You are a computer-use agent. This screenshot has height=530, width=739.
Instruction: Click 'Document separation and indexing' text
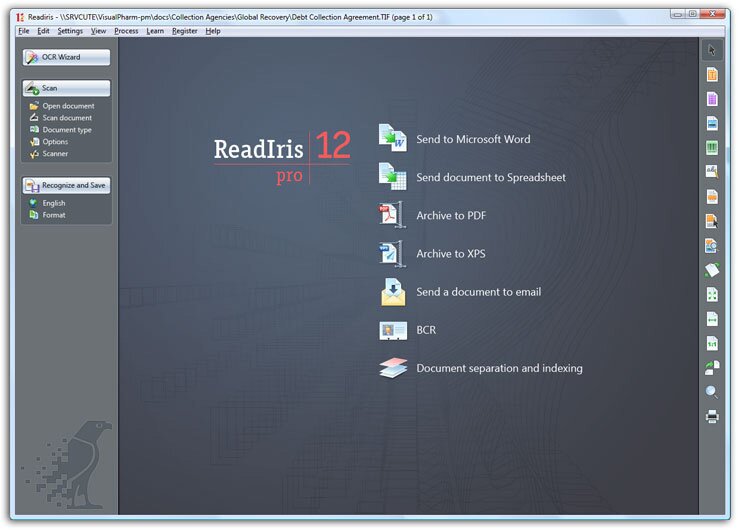click(x=499, y=368)
